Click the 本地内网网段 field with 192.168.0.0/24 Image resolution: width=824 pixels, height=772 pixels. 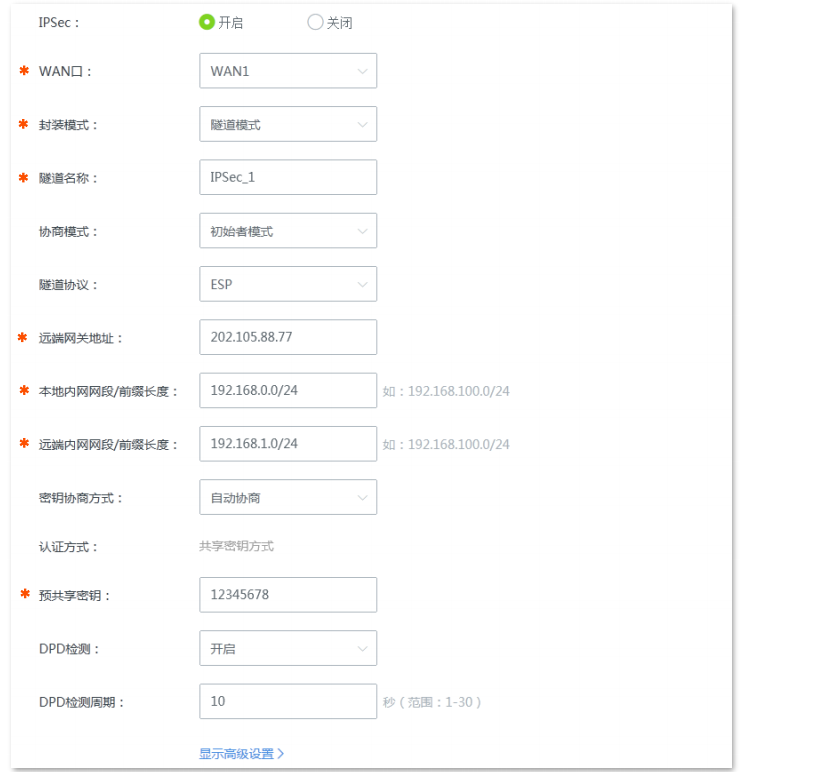click(x=288, y=390)
